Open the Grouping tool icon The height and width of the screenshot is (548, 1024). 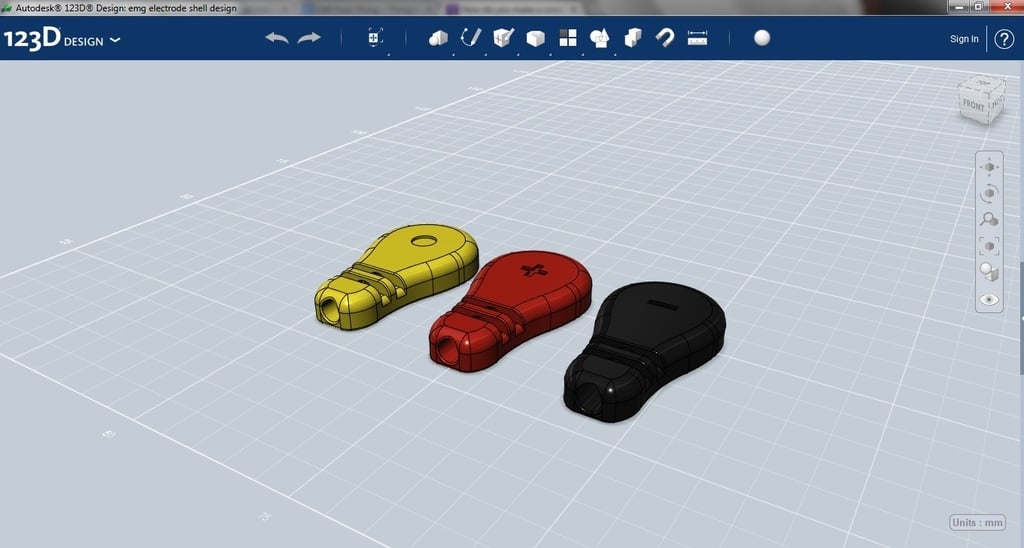tap(600, 39)
